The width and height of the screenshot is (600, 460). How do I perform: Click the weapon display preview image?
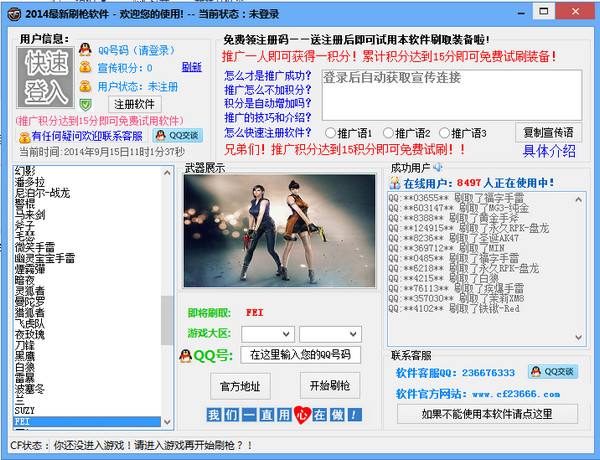(x=280, y=231)
